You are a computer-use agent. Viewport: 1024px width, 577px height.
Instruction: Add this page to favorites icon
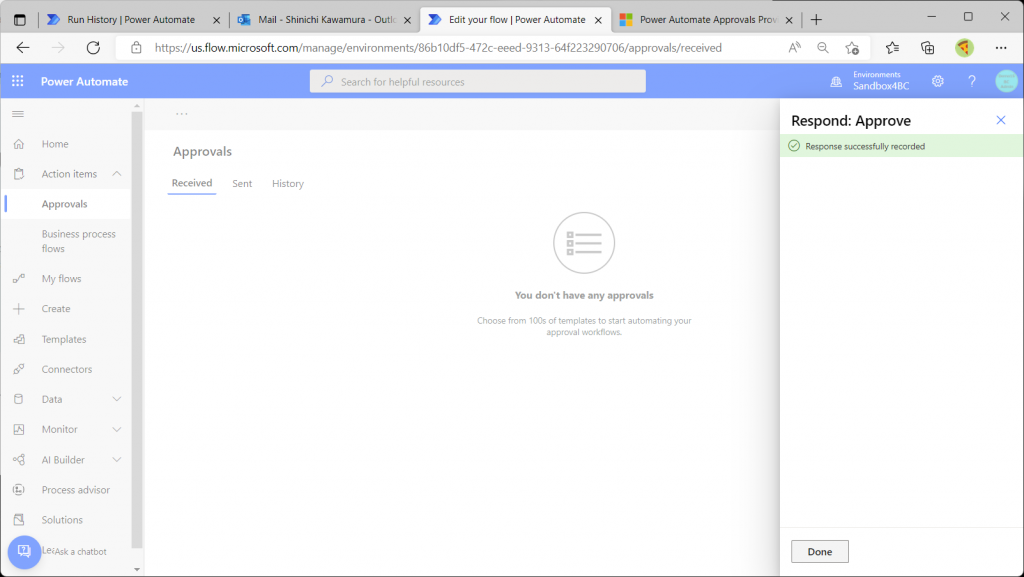tap(852, 48)
